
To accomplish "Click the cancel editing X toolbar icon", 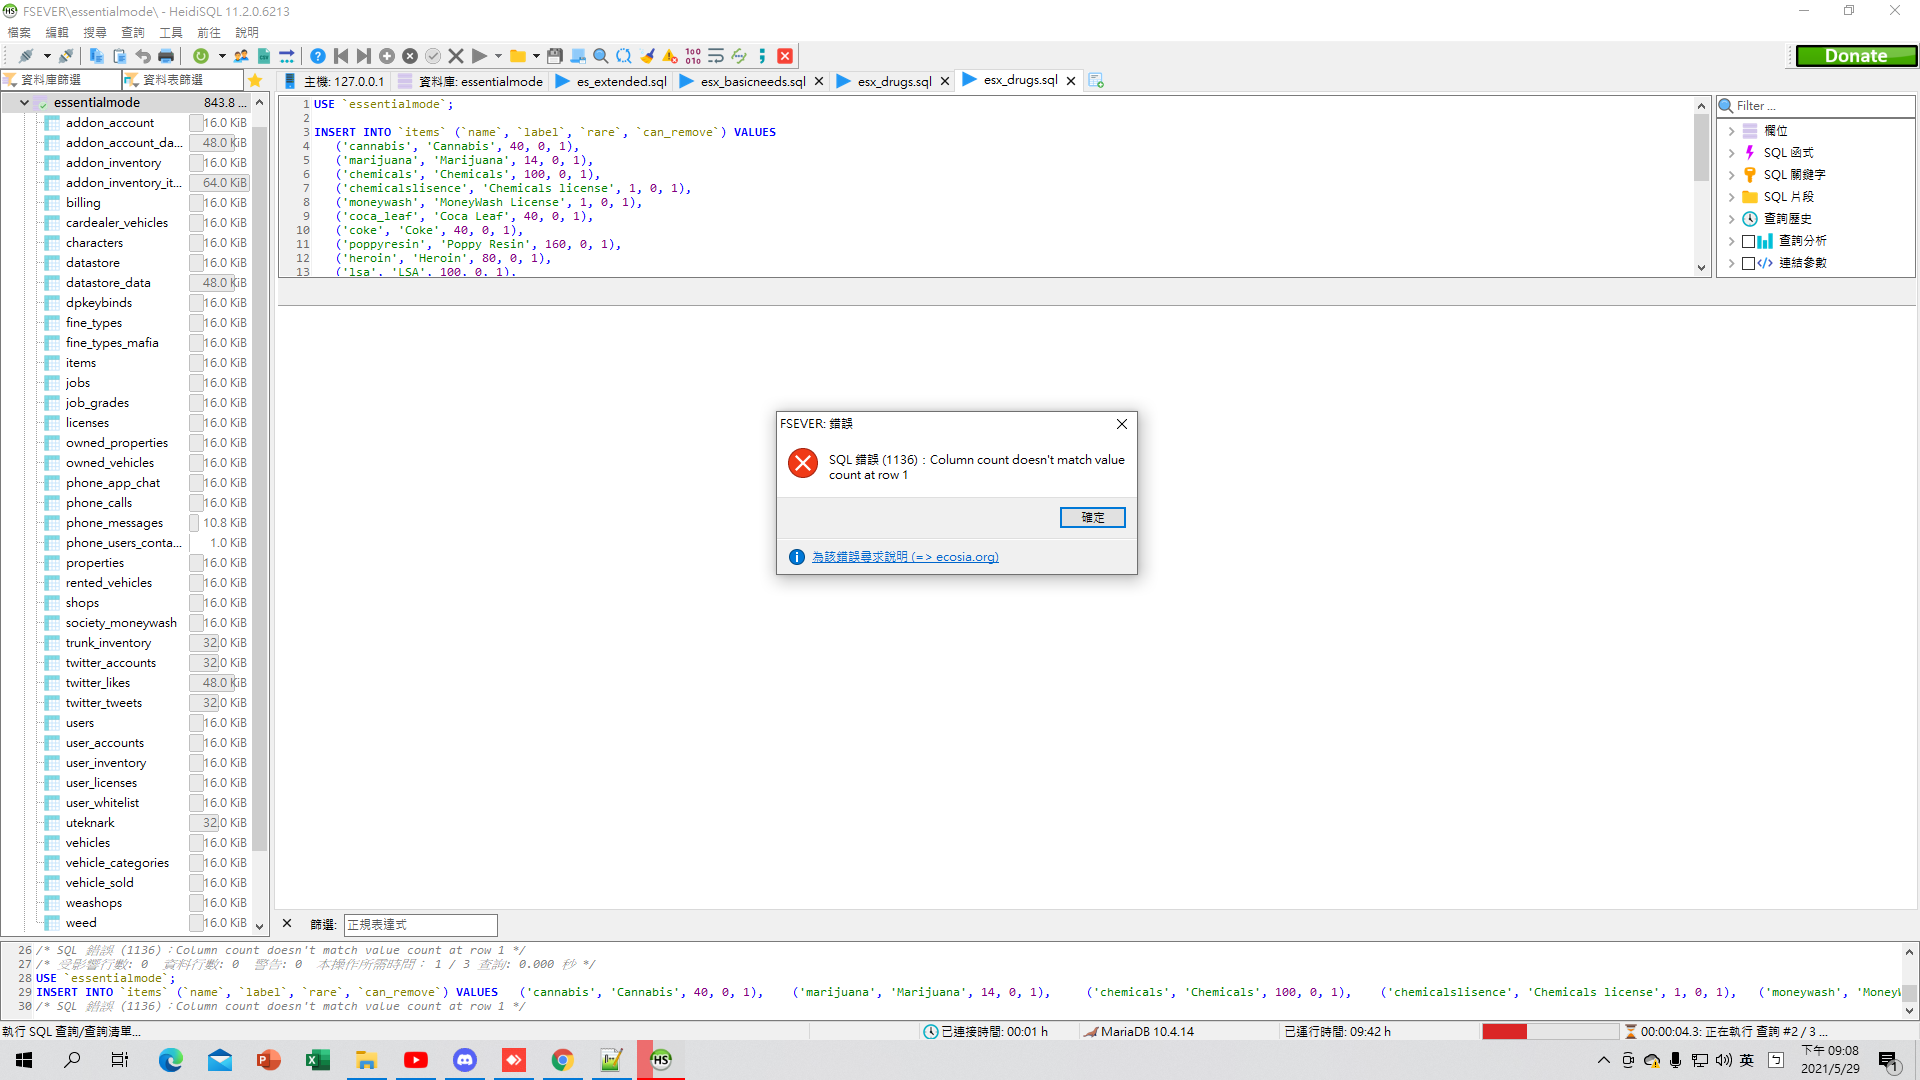I will (456, 56).
